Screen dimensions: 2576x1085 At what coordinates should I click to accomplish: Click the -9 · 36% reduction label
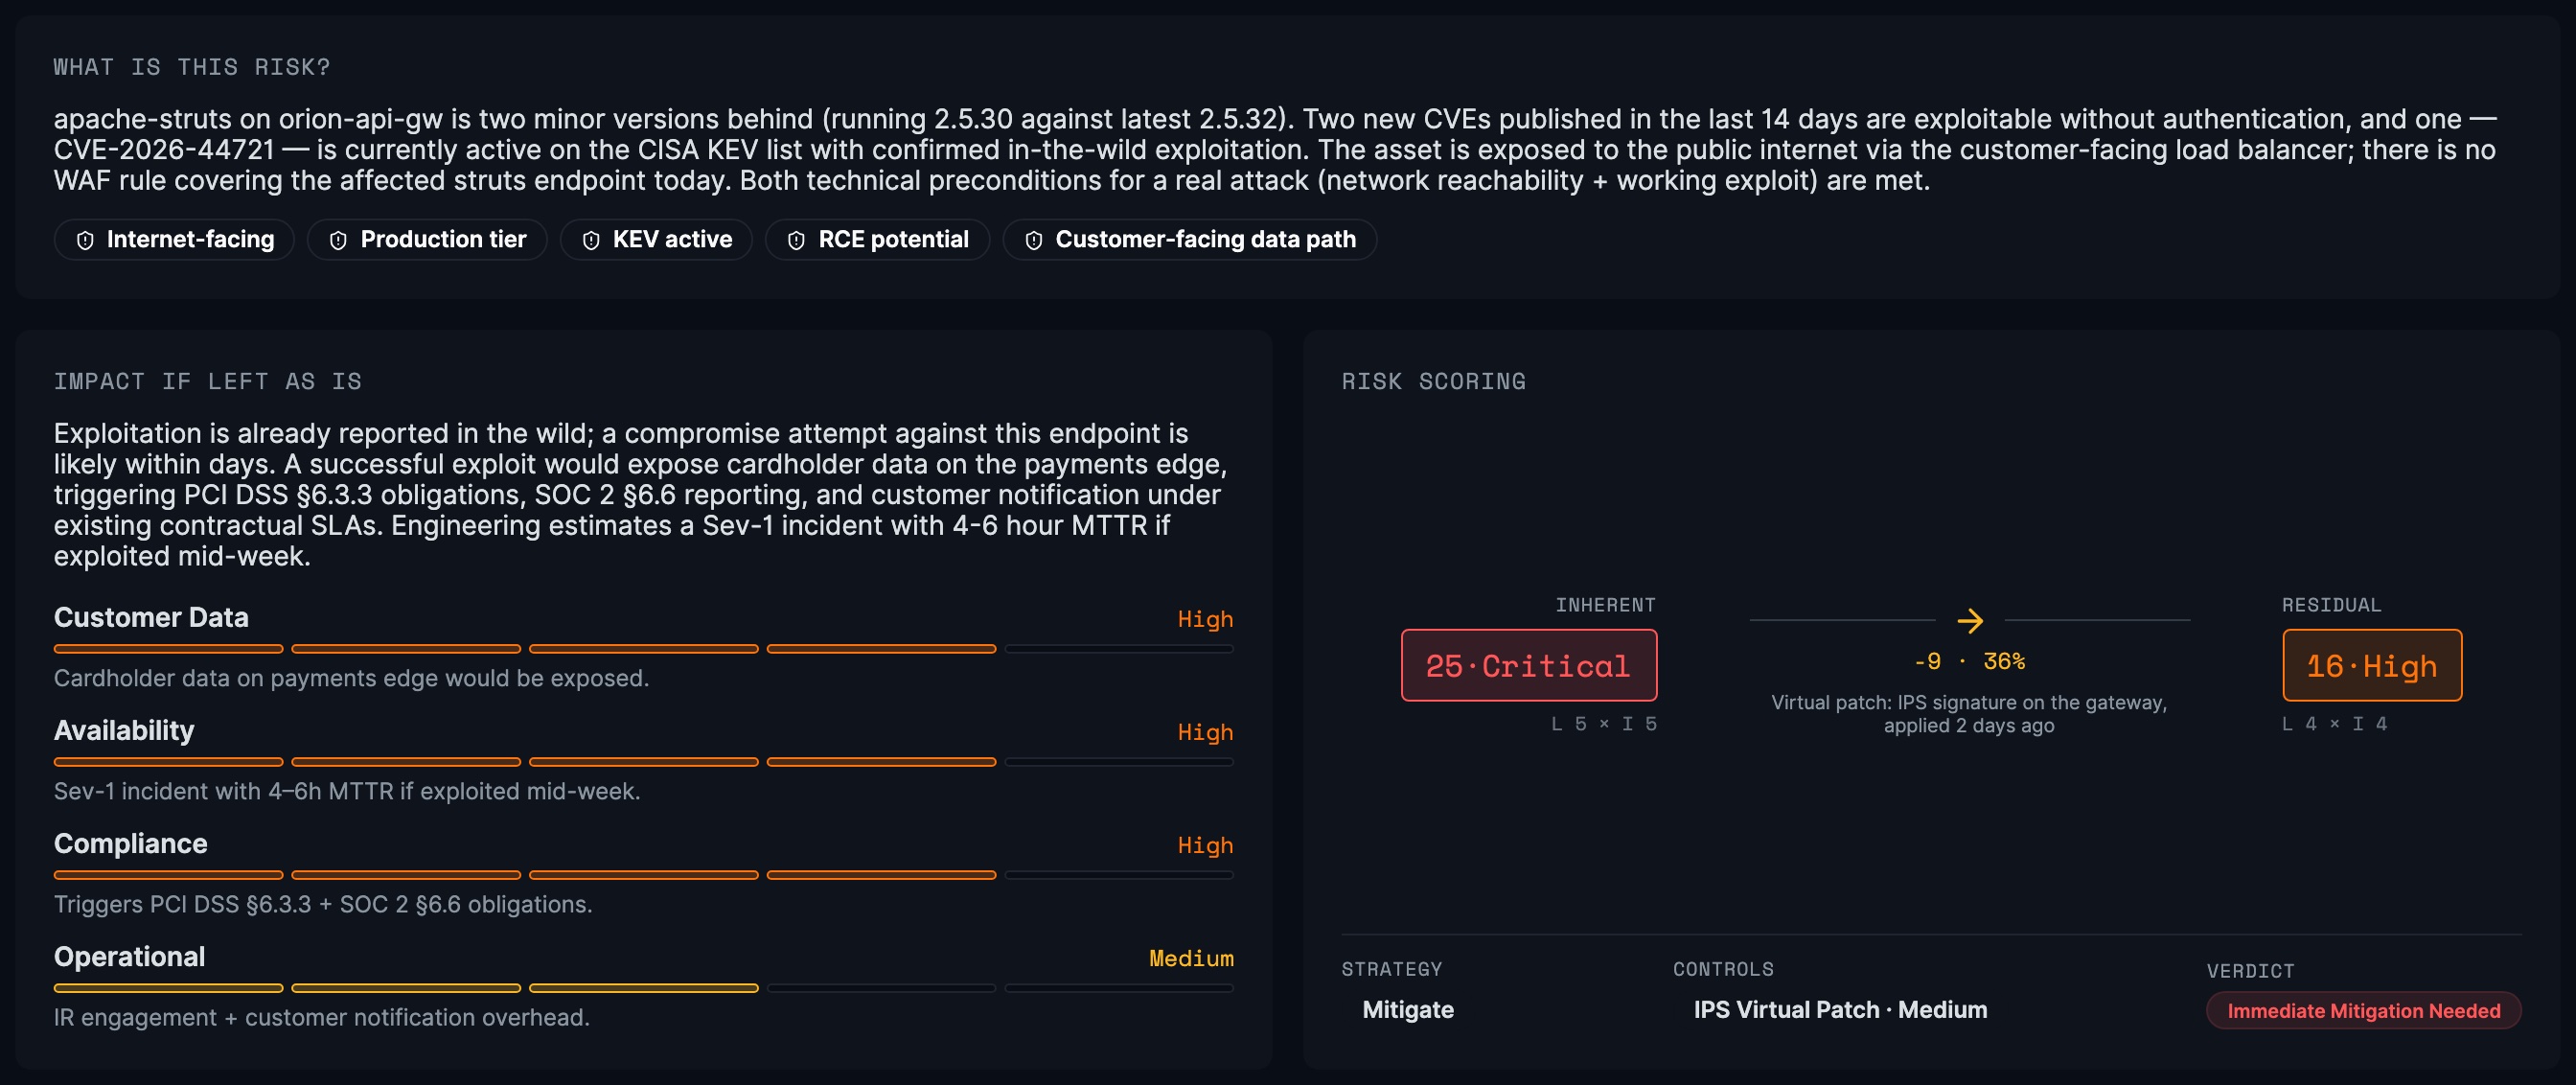[1969, 662]
